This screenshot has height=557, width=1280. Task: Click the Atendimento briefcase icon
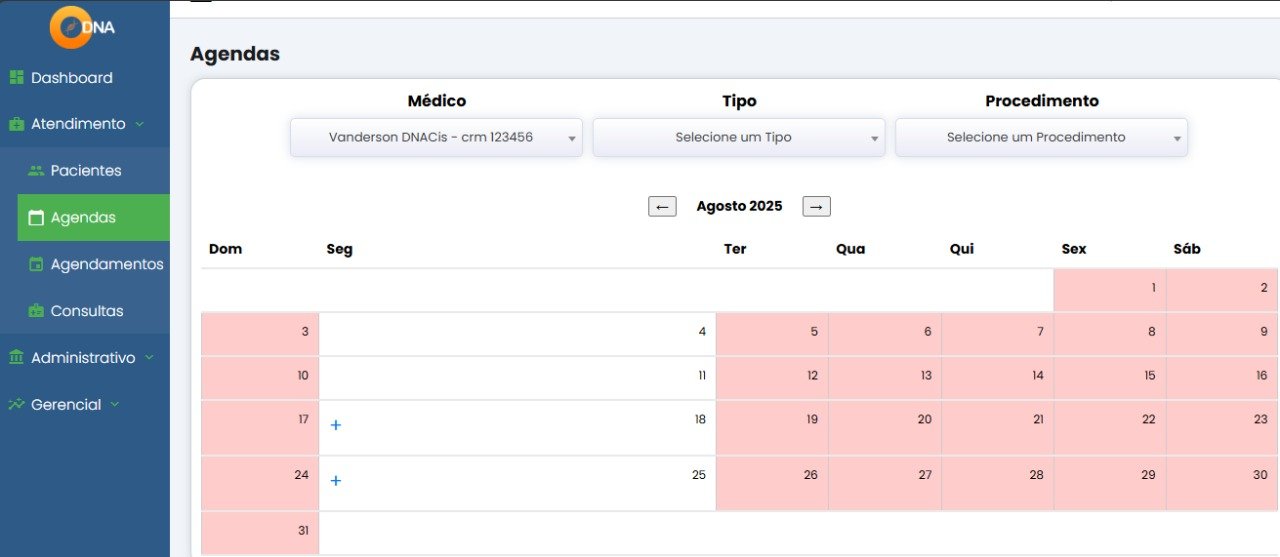point(16,124)
